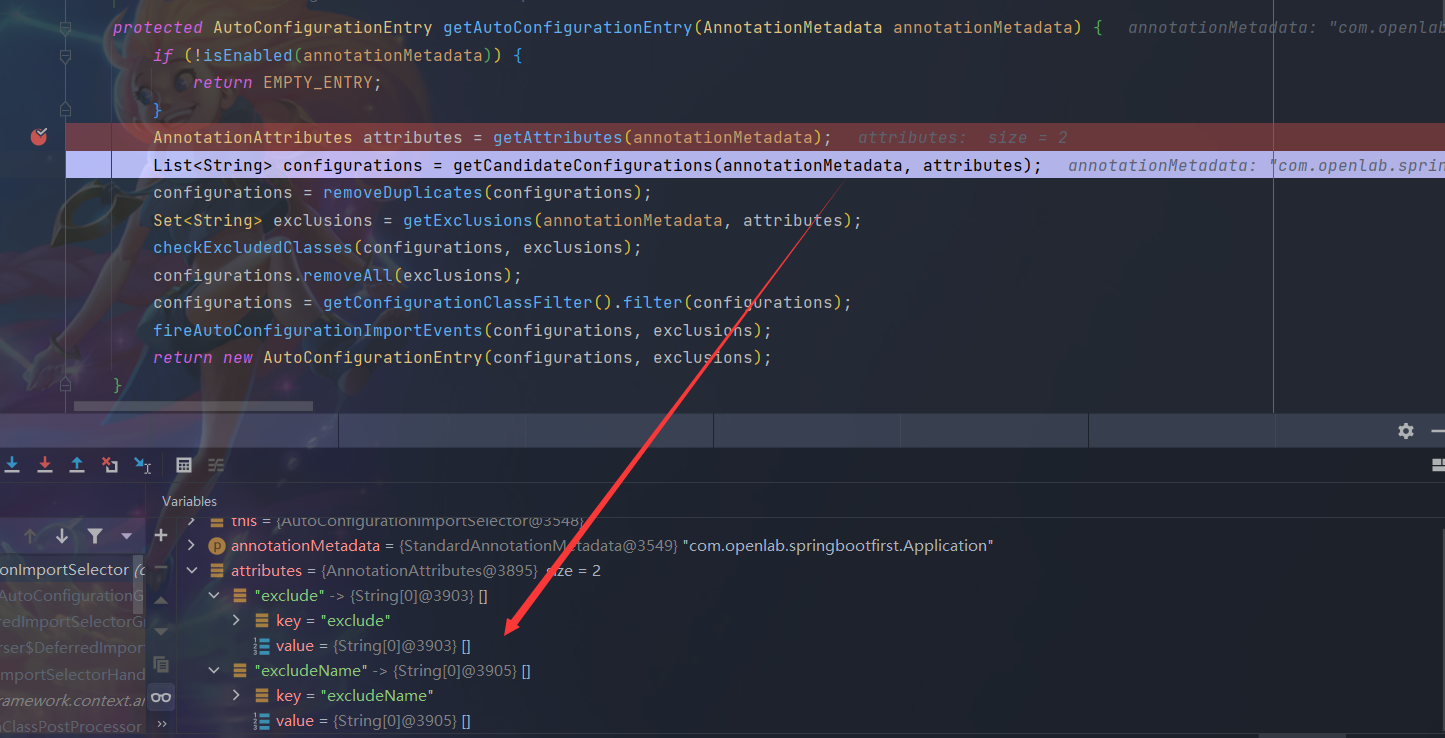Screen dimensions: 1445x738
Task: Expand the this variable node
Action: pos(192,521)
